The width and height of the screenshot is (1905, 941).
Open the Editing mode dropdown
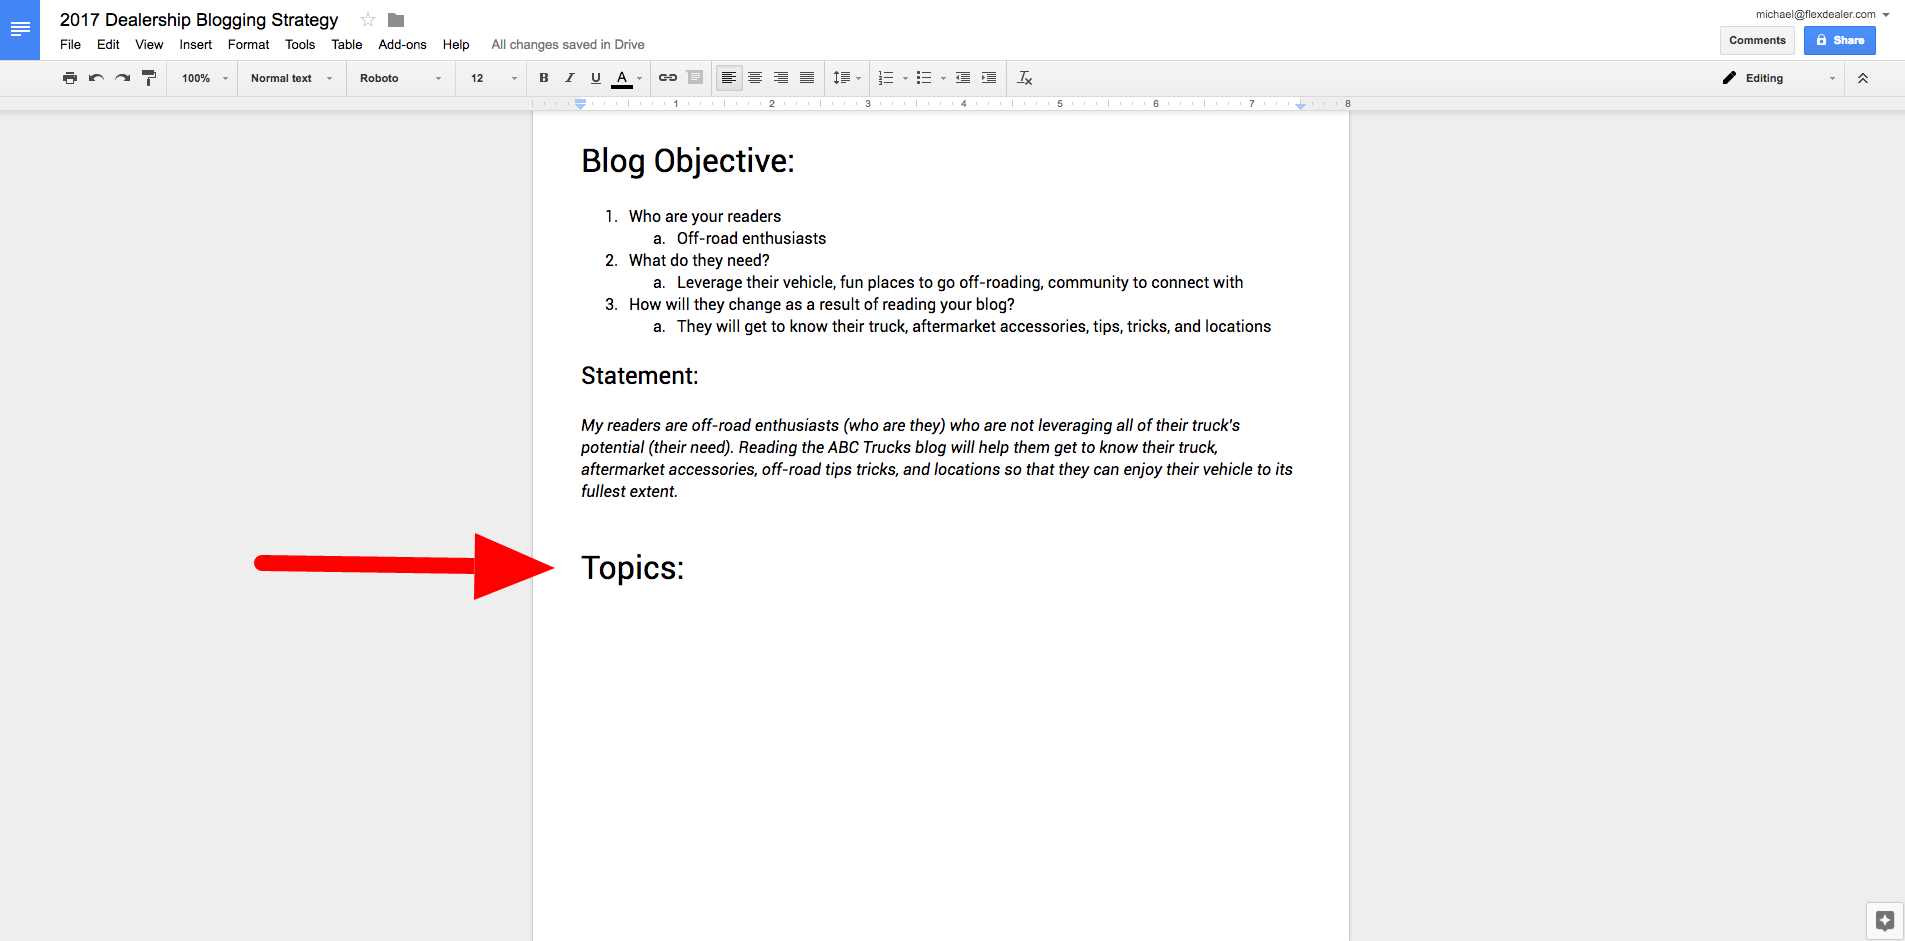point(1779,78)
